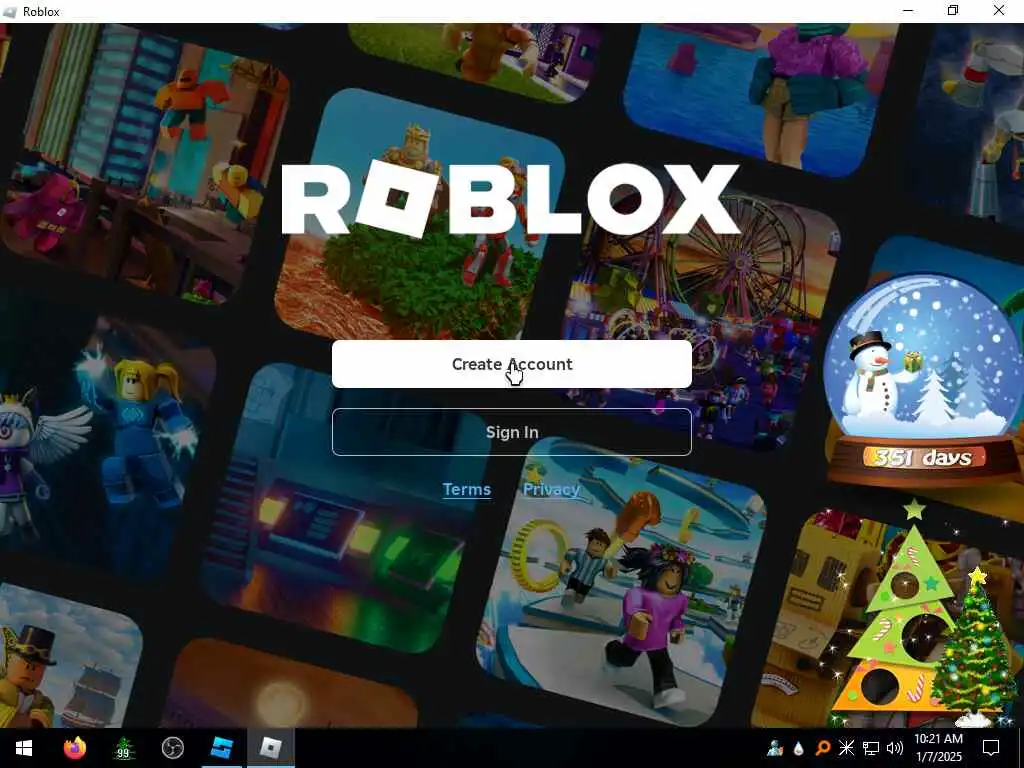Show the taskbar clock and calendar
The image size is (1024, 768).
[938, 748]
